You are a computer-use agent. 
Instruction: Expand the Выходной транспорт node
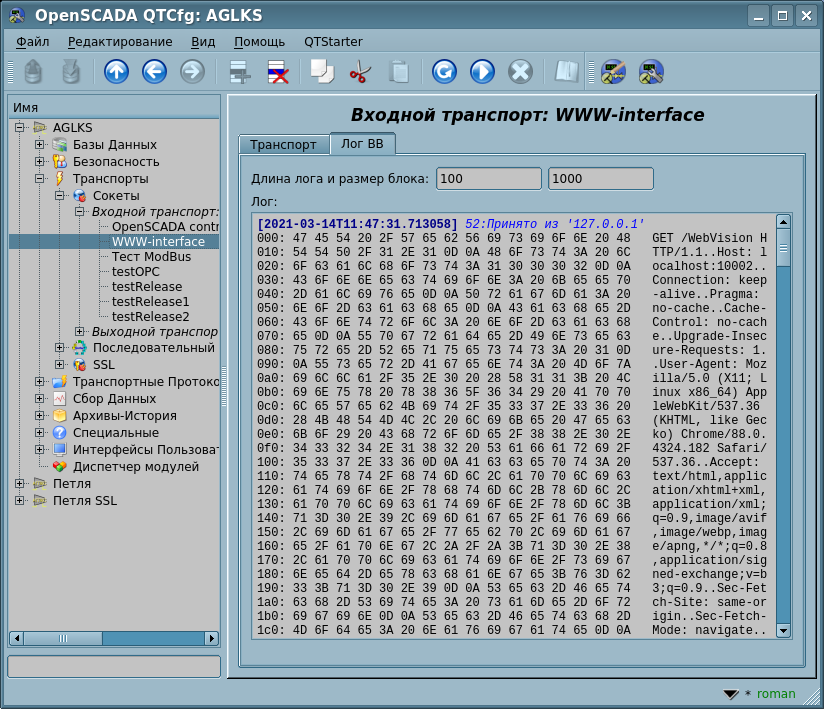(x=79, y=331)
